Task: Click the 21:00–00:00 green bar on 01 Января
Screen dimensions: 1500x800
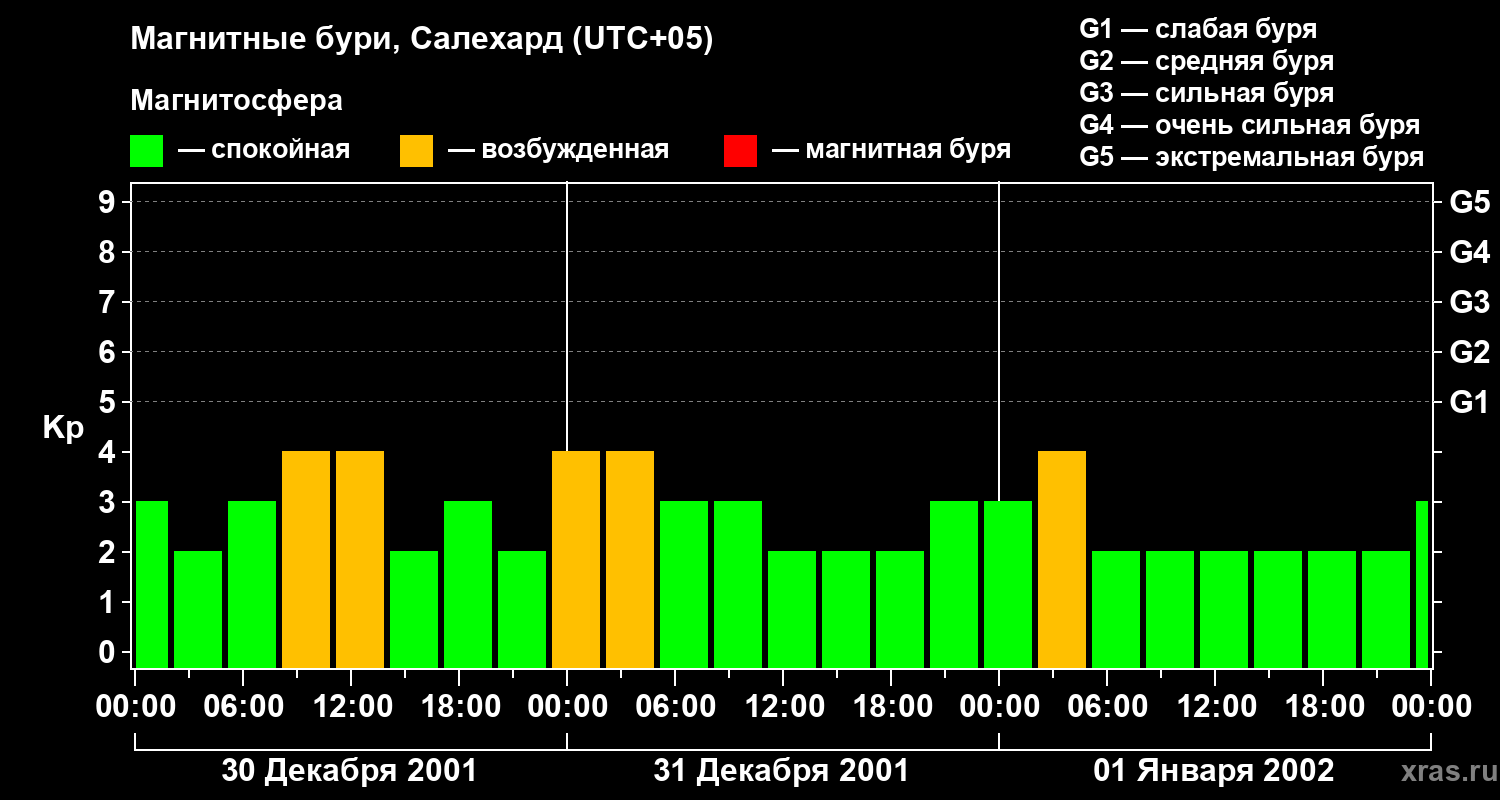Action: click(x=1386, y=609)
